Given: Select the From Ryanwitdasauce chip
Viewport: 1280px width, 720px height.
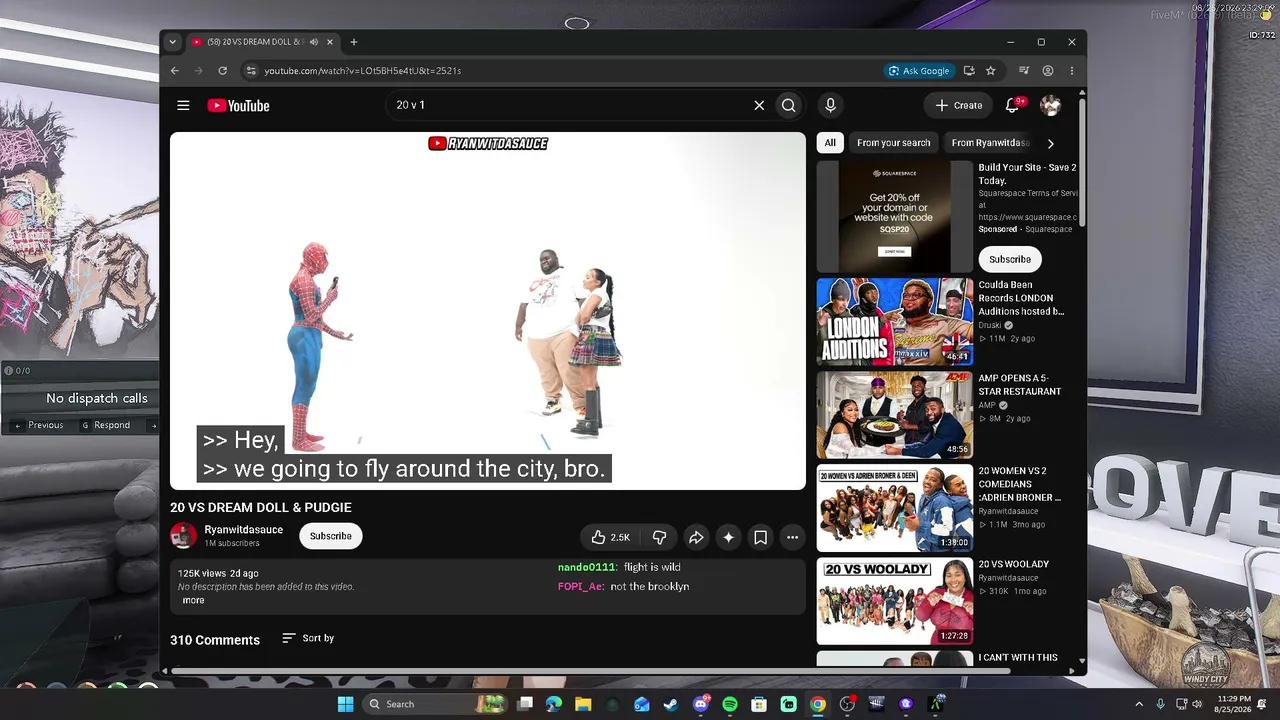Looking at the screenshot, I should coord(989,143).
